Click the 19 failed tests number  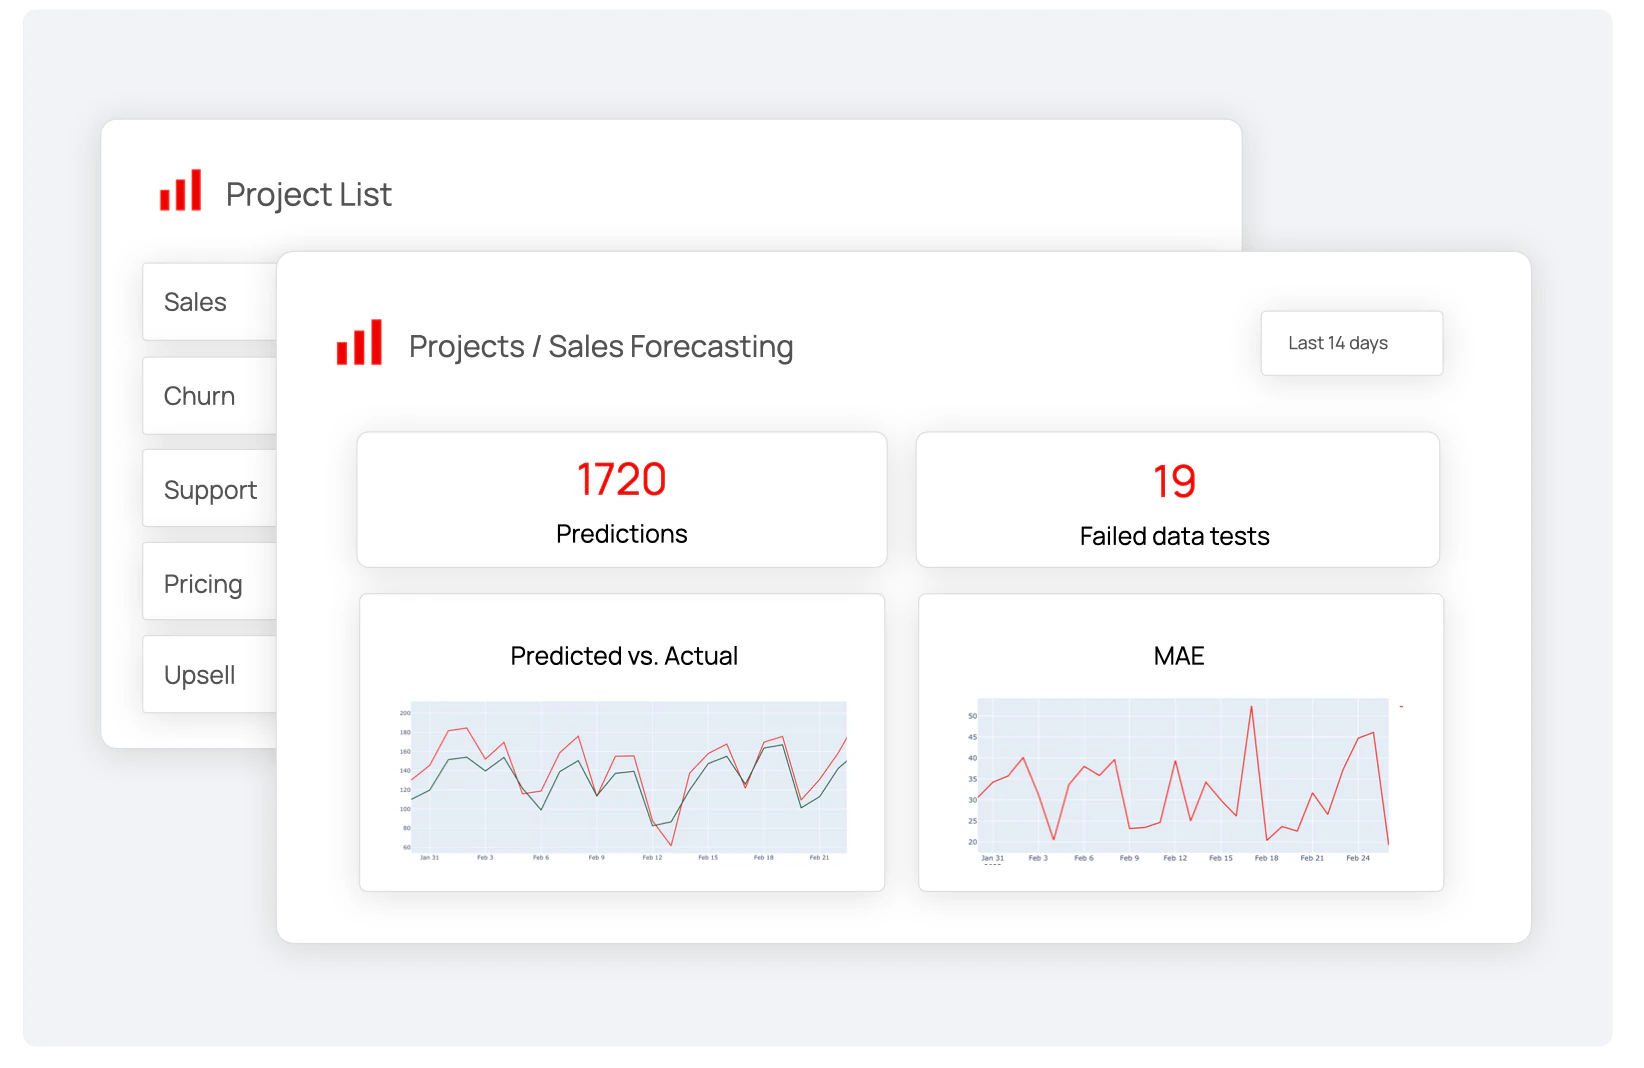pos(1175,482)
